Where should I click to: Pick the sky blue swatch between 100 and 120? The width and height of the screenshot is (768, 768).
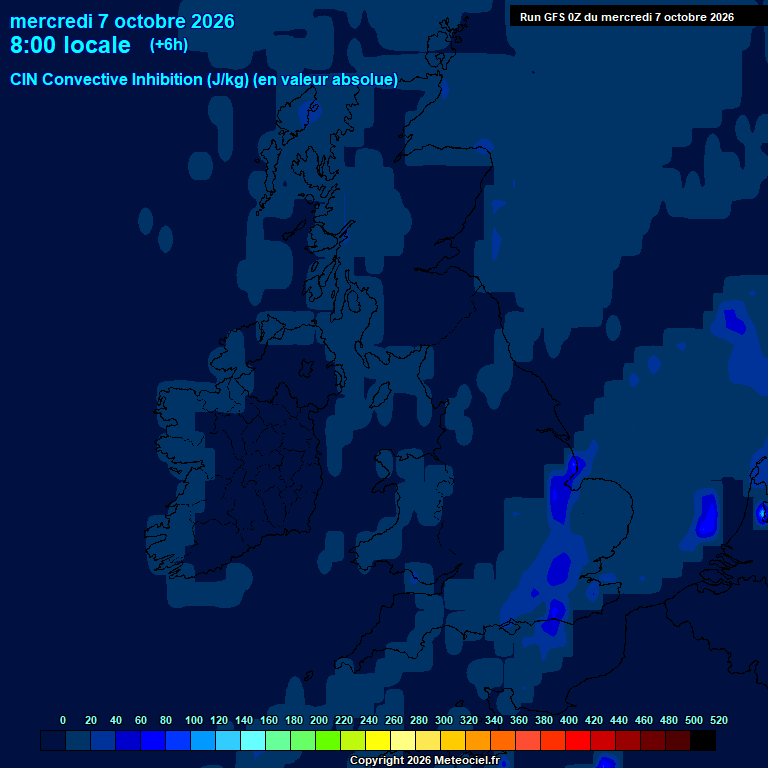(x=203, y=740)
